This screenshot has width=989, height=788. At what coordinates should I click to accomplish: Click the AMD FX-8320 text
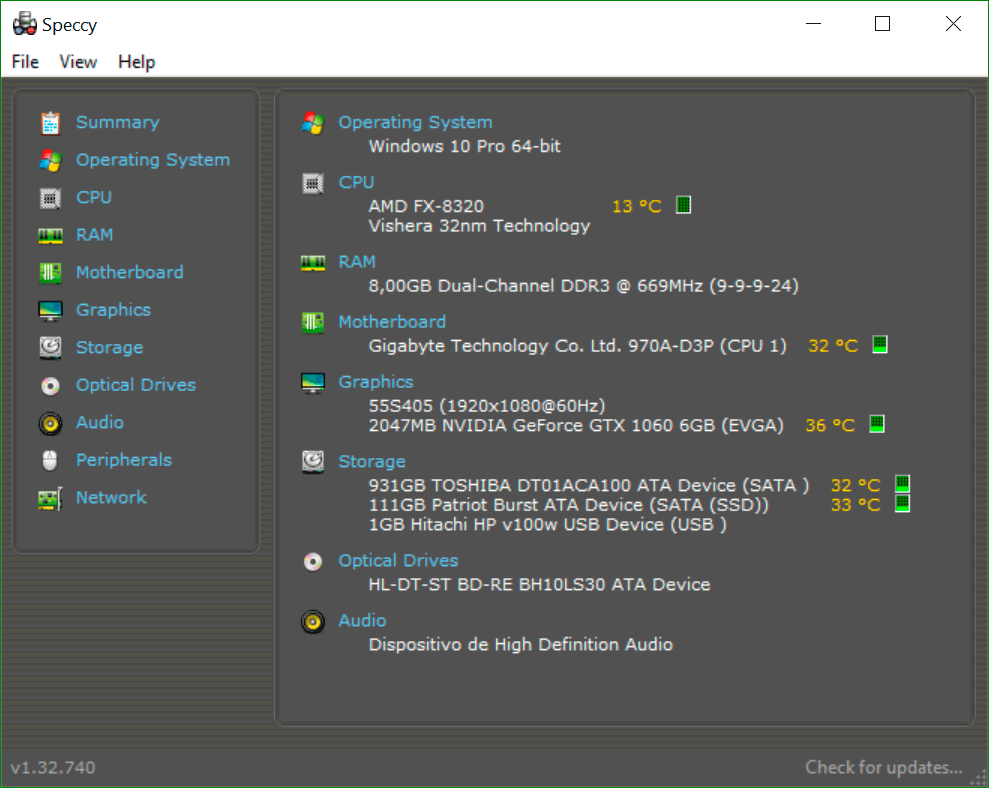[426, 206]
